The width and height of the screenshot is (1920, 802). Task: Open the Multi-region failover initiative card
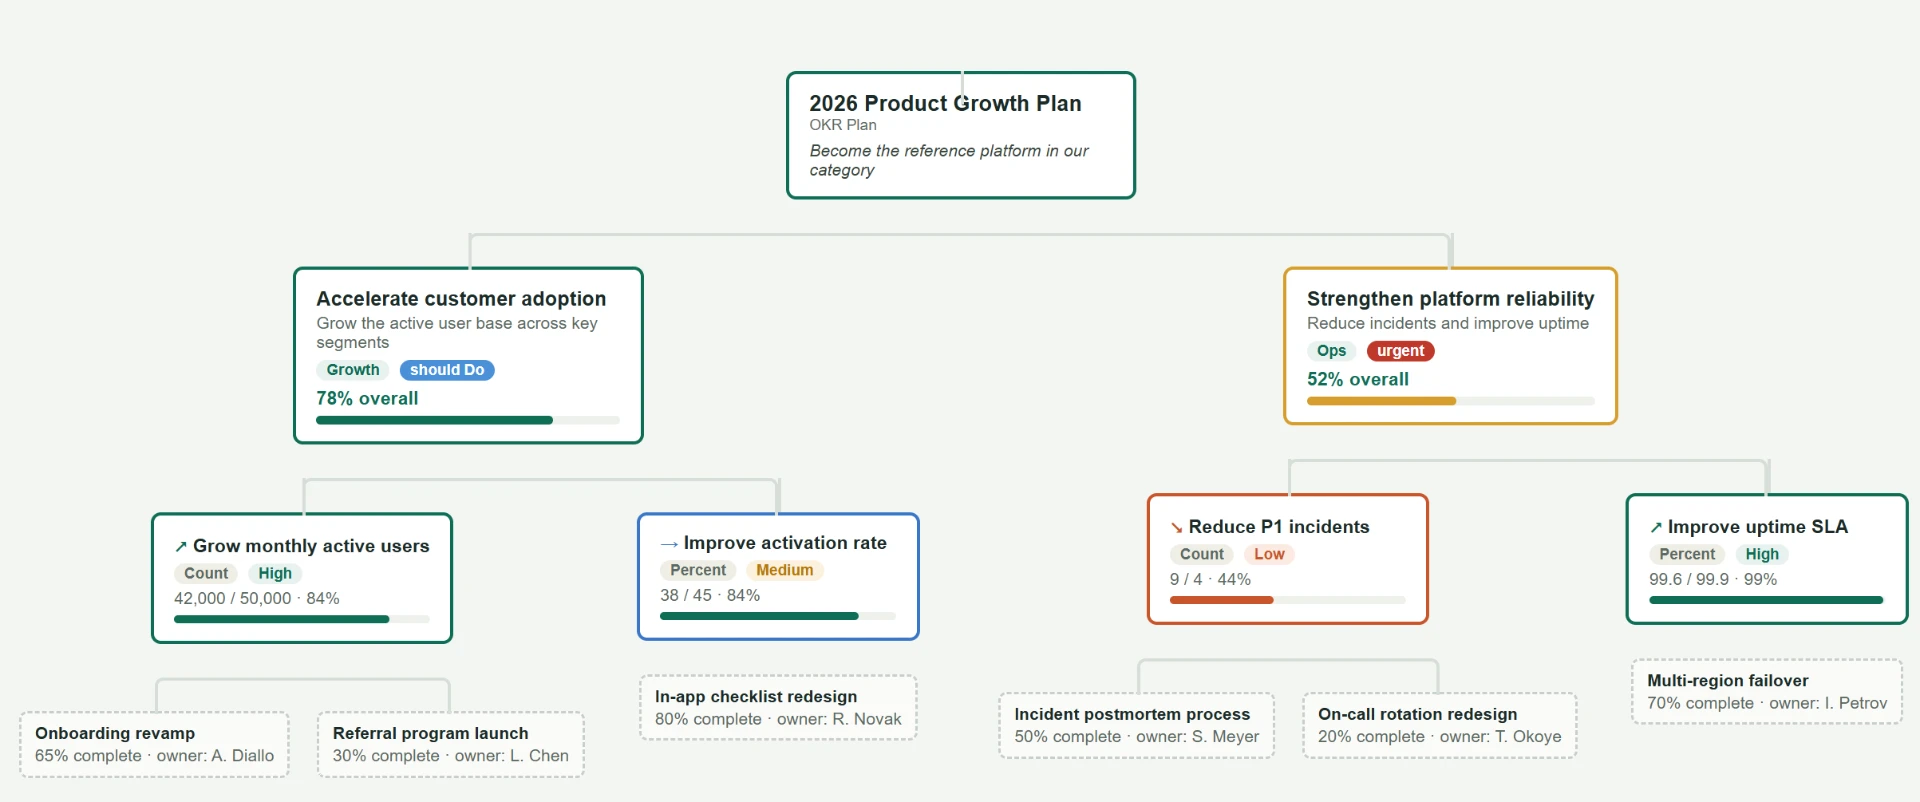coord(1767,692)
